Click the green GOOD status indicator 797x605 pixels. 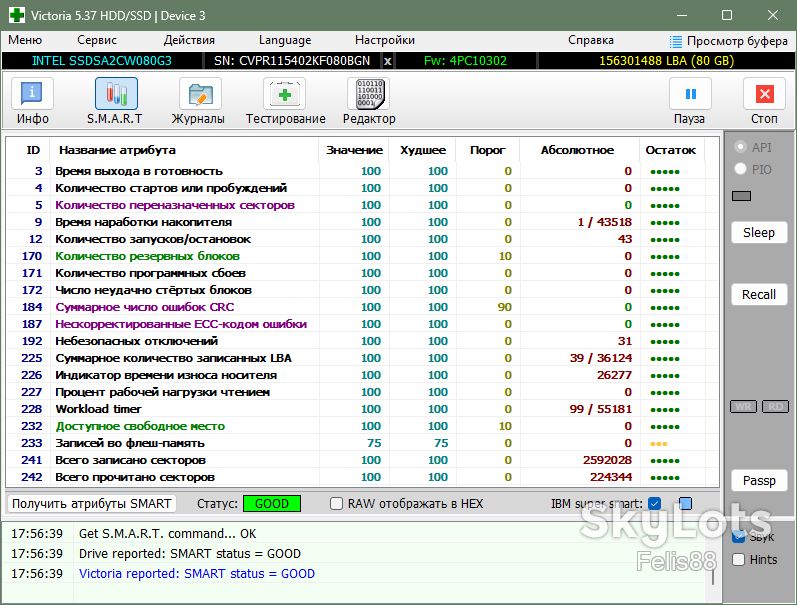pyautogui.click(x=272, y=503)
